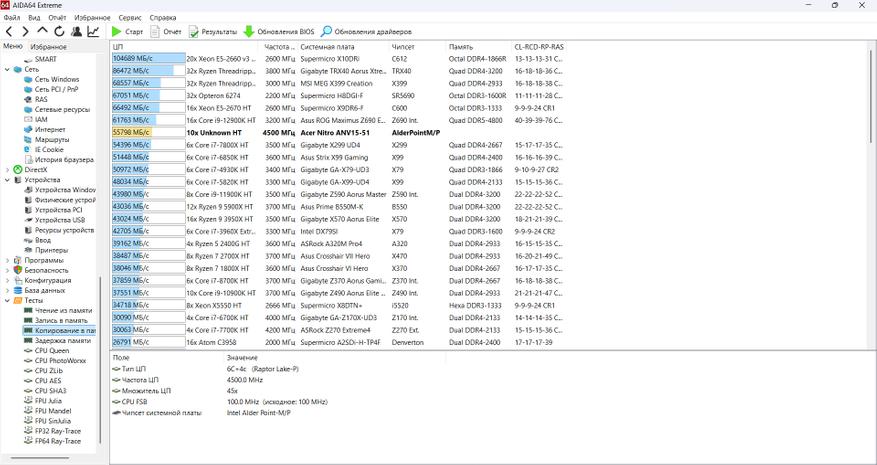Select RAS in the tree

tap(41, 100)
